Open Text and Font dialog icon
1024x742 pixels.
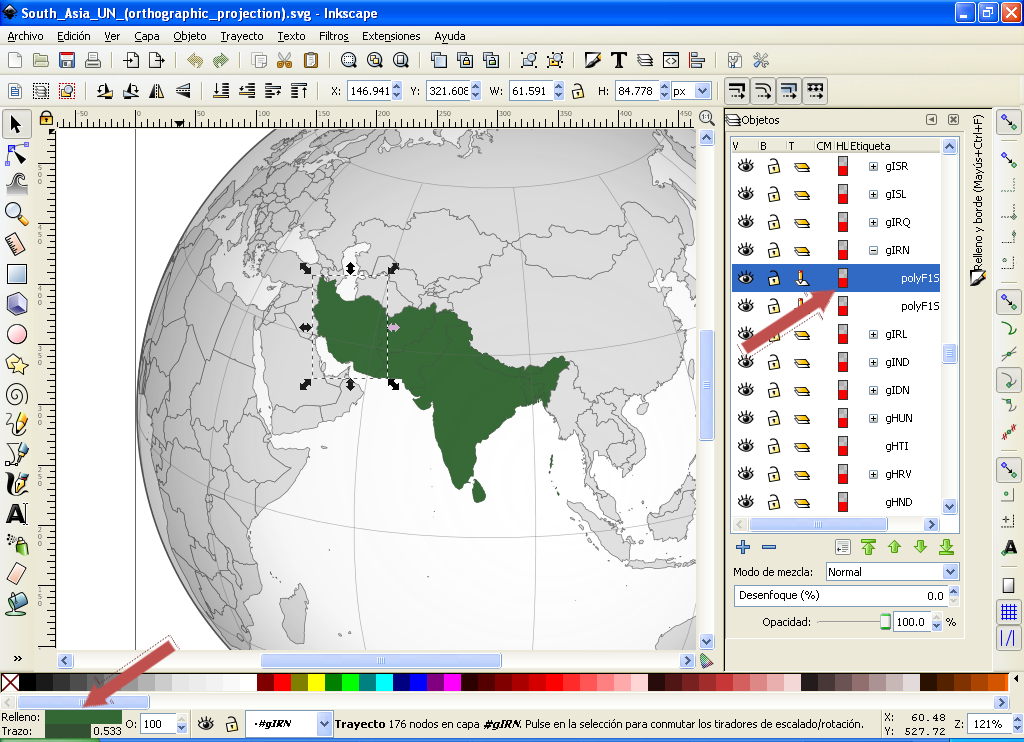(618, 61)
